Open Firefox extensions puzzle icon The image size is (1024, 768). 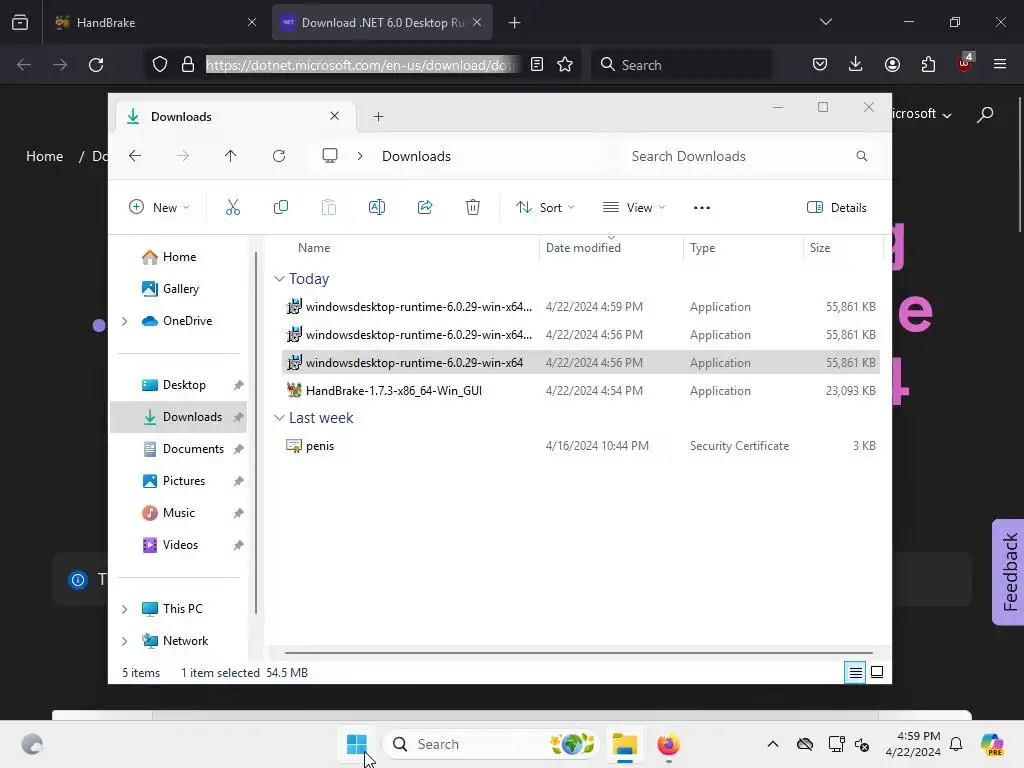[x=928, y=65]
